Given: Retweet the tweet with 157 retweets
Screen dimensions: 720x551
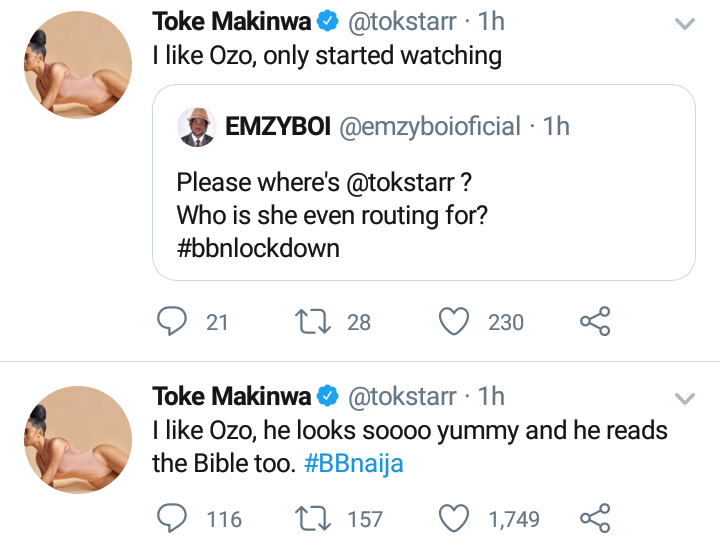Looking at the screenshot, I should click(x=314, y=518).
